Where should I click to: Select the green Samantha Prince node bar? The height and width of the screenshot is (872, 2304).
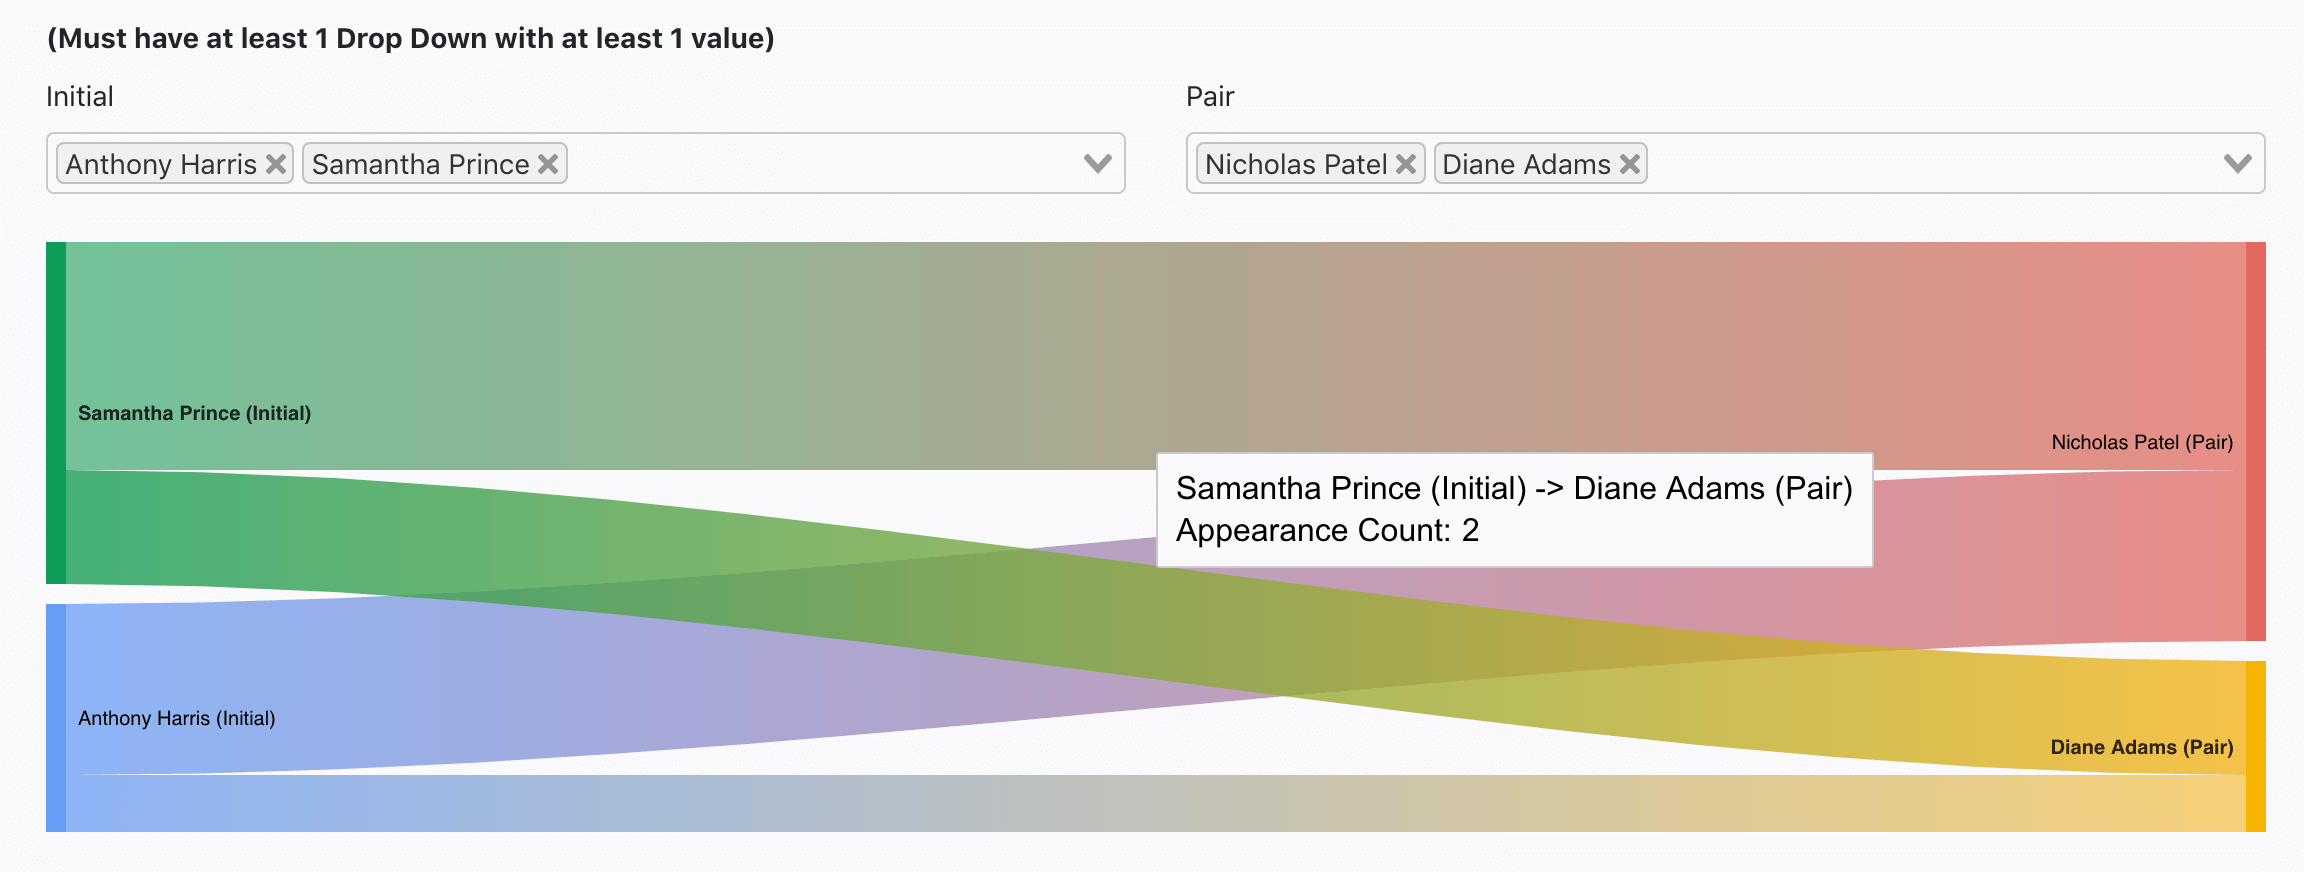pos(56,412)
